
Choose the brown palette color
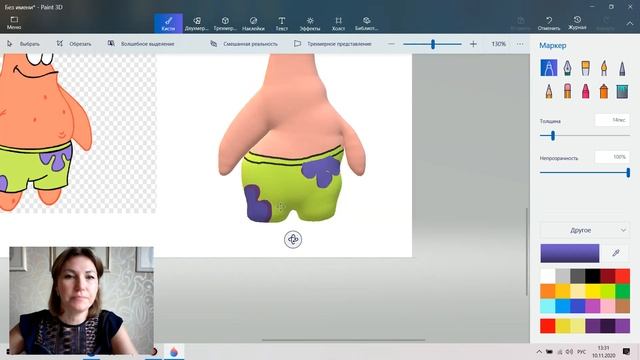coord(623,306)
